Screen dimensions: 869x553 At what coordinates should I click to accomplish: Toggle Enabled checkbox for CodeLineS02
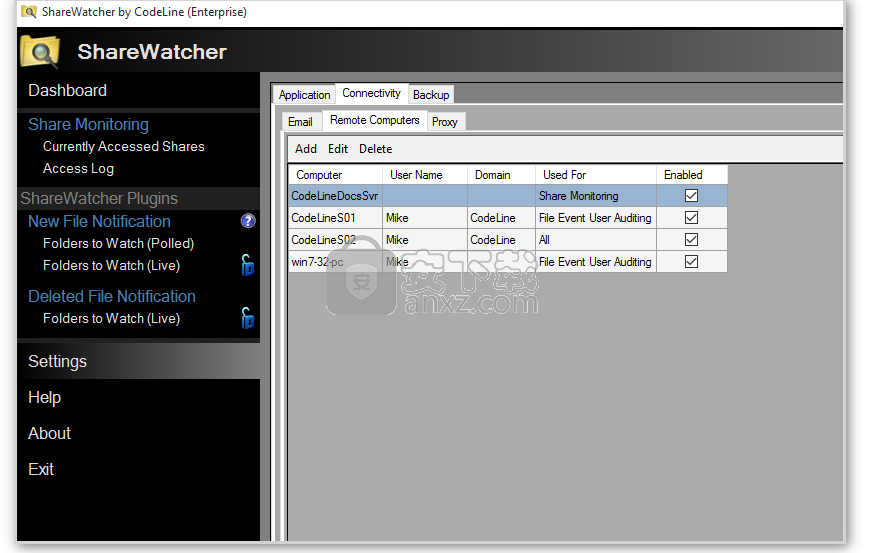(691, 239)
